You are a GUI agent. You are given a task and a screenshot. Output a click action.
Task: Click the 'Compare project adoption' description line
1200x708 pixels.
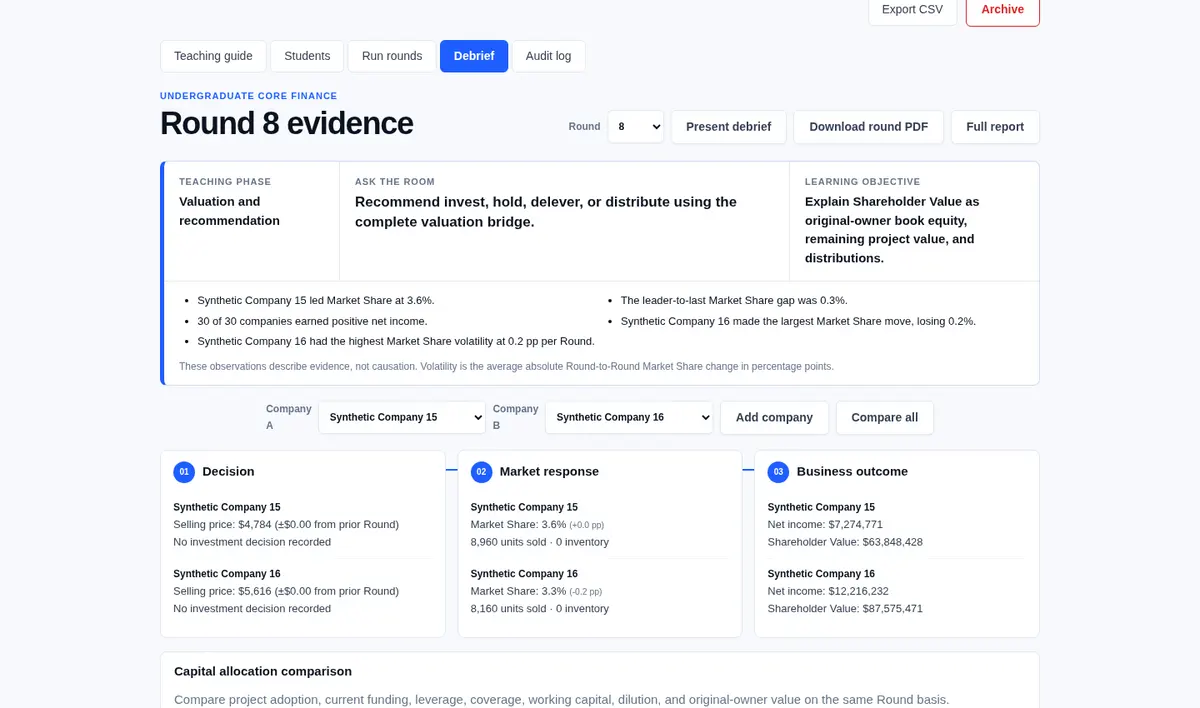(x=561, y=700)
